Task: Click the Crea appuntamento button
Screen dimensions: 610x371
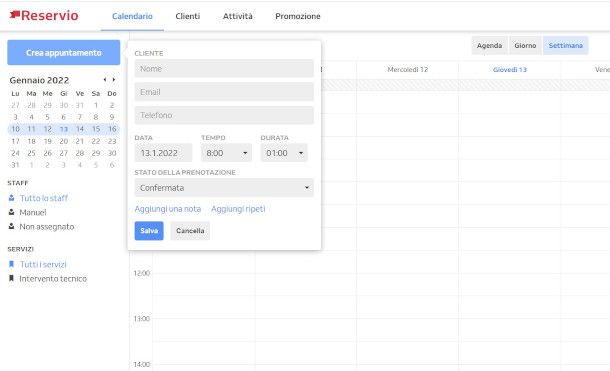Action: pos(64,52)
